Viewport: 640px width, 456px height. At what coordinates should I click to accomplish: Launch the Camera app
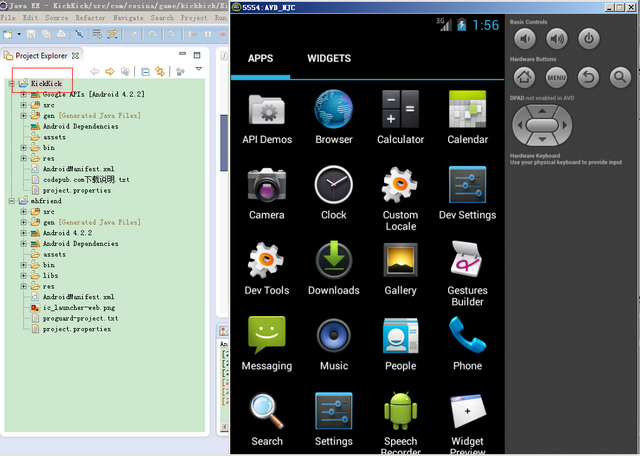click(x=267, y=194)
